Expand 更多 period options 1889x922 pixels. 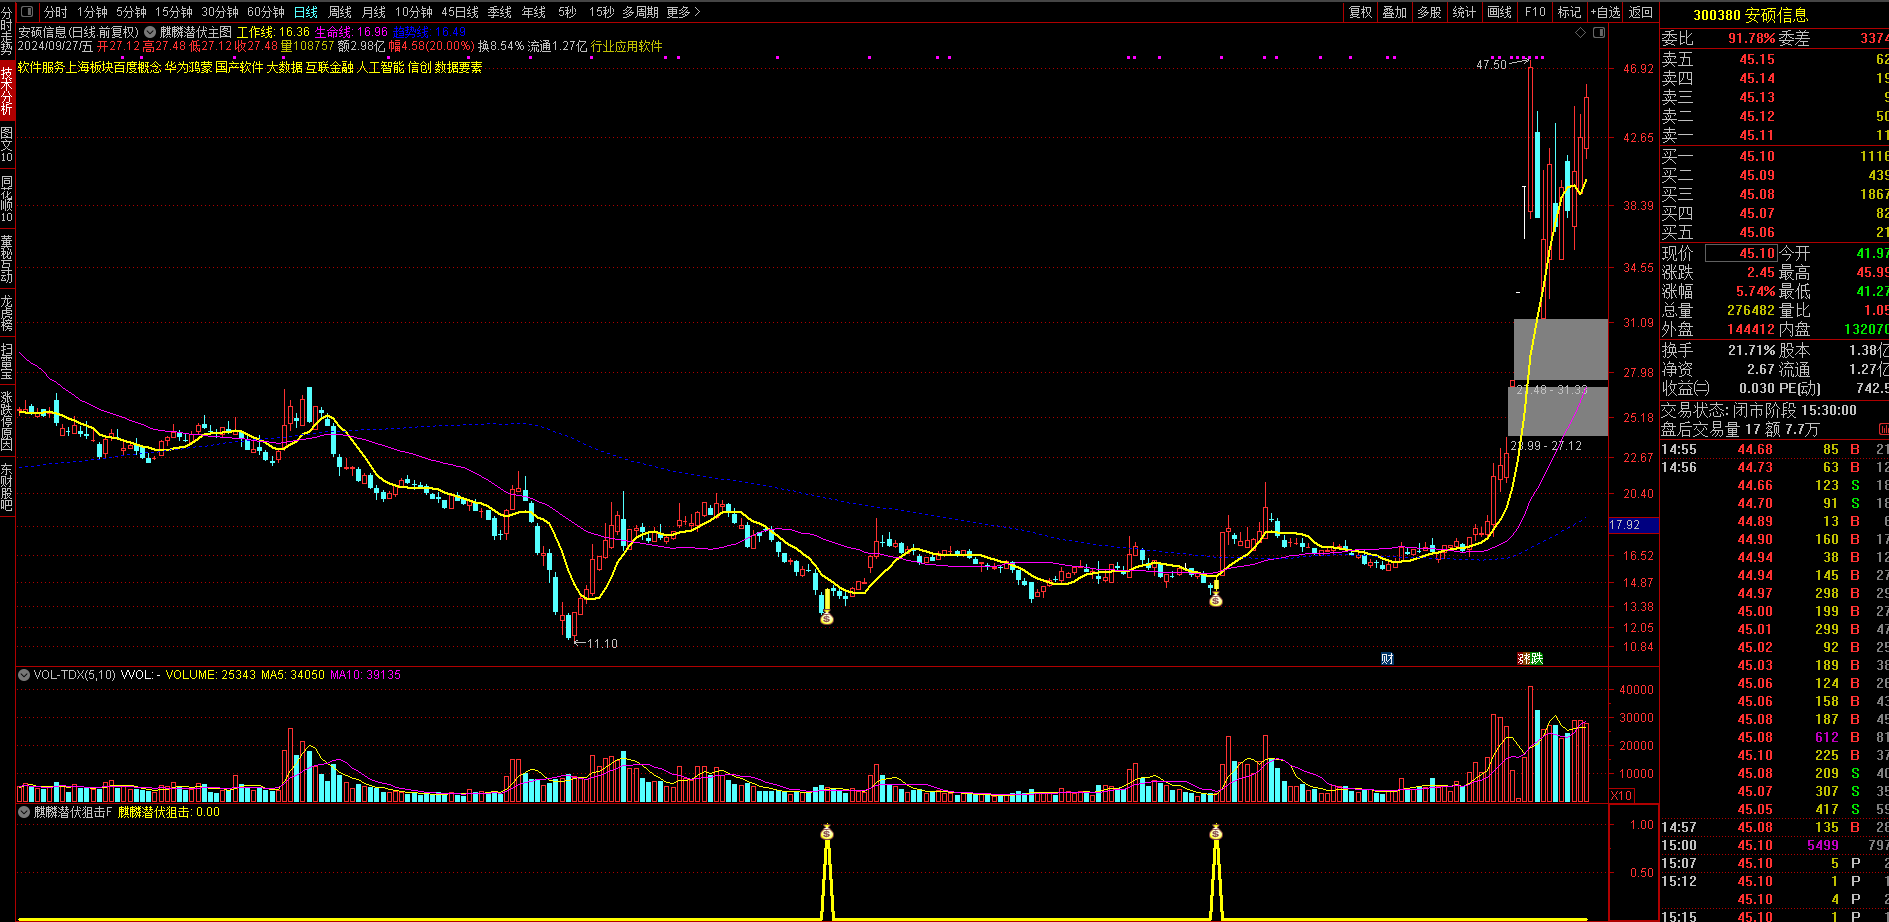(683, 12)
